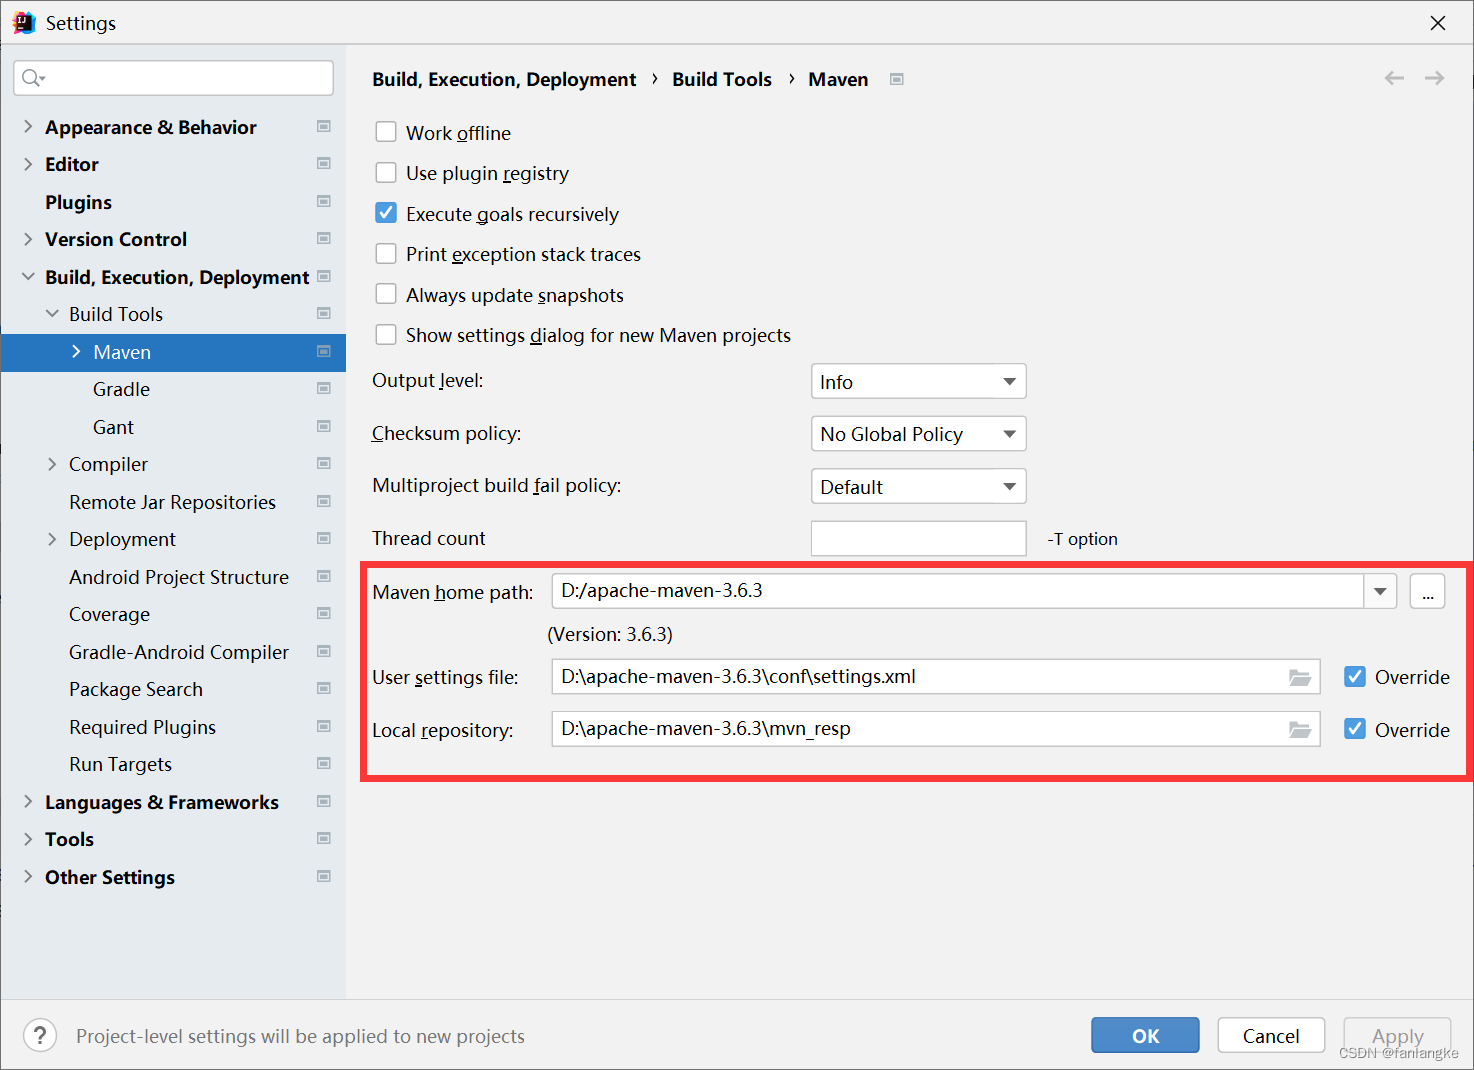Image resolution: width=1474 pixels, height=1070 pixels.
Task: Click project-level icon beside Package Search
Action: pos(324,688)
